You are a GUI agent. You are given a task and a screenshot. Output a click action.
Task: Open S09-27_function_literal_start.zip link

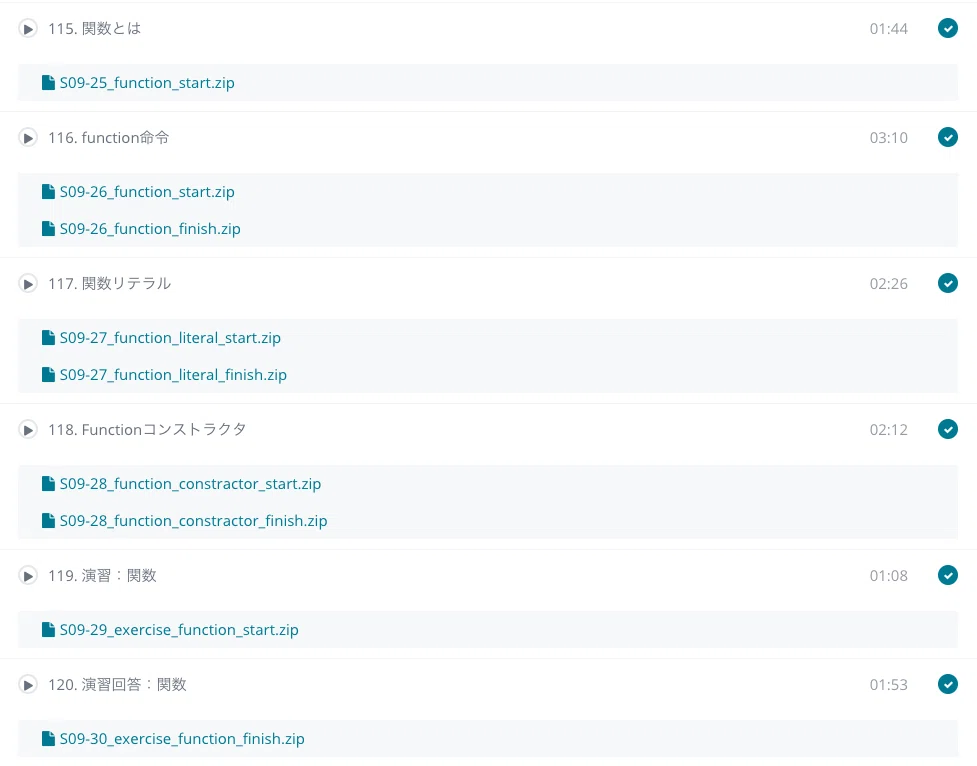pyautogui.click(x=170, y=338)
